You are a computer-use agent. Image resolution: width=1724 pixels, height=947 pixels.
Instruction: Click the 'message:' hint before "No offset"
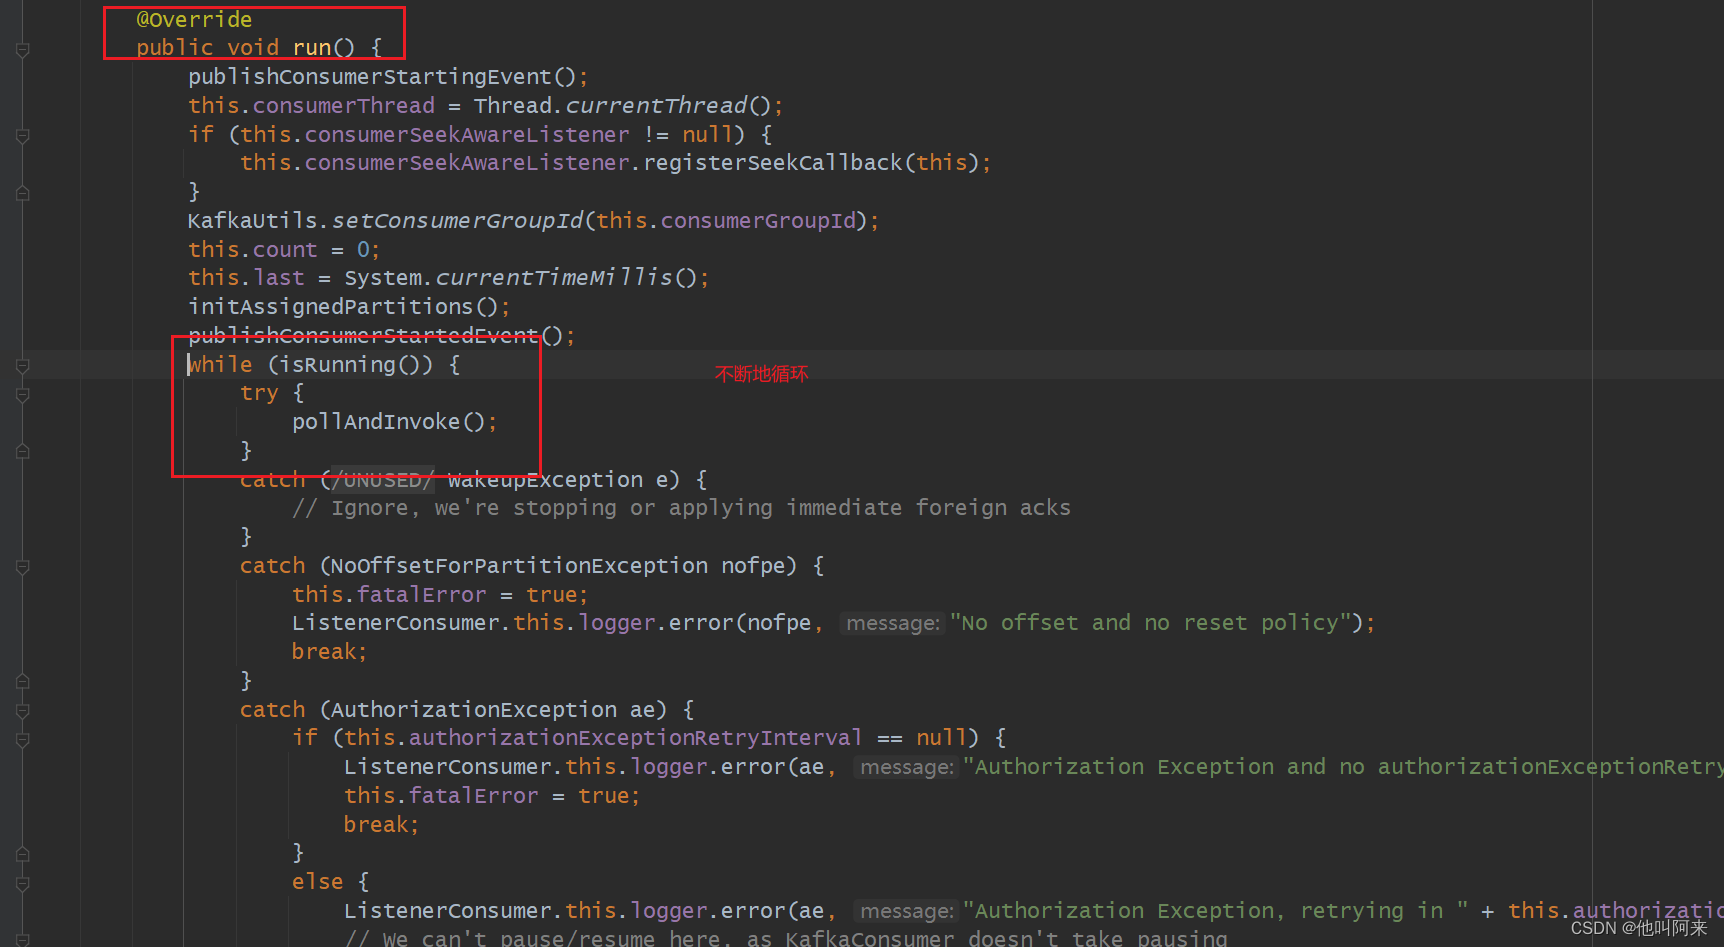(x=892, y=624)
